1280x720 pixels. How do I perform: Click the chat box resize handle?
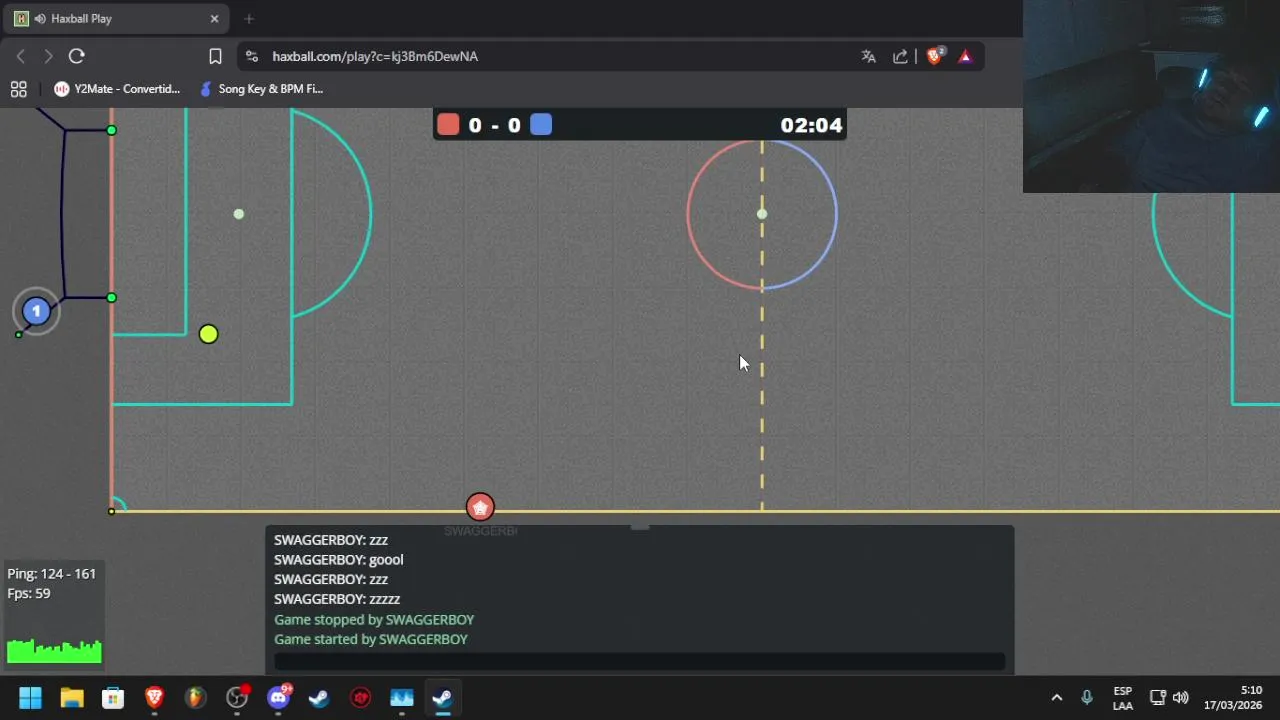coord(640,526)
